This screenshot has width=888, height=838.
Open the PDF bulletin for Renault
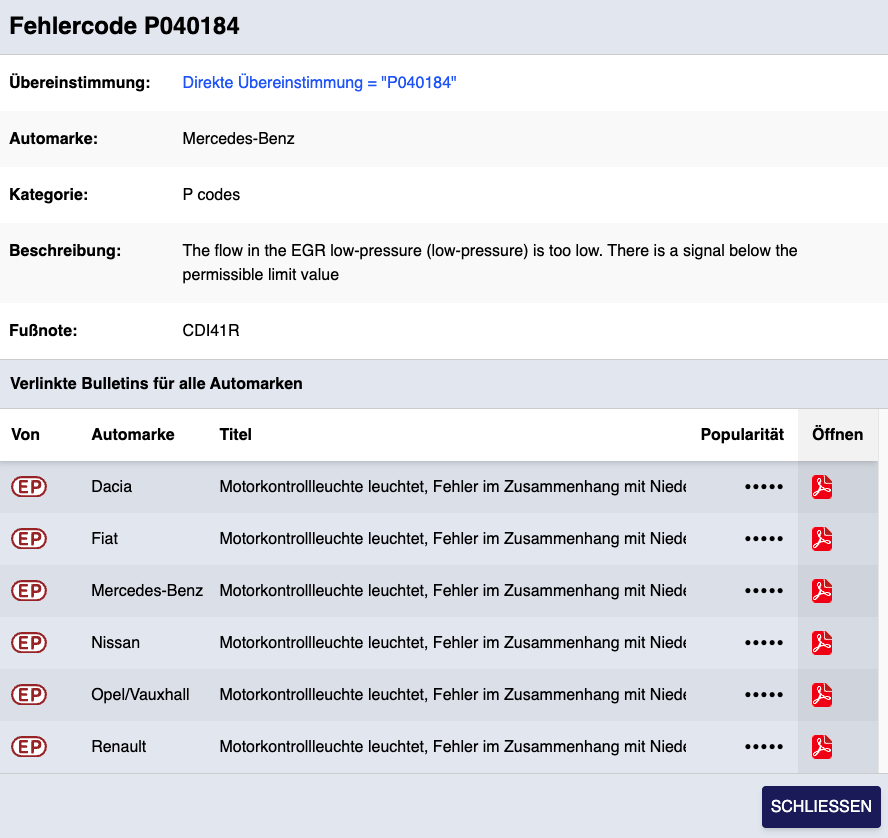coord(822,747)
